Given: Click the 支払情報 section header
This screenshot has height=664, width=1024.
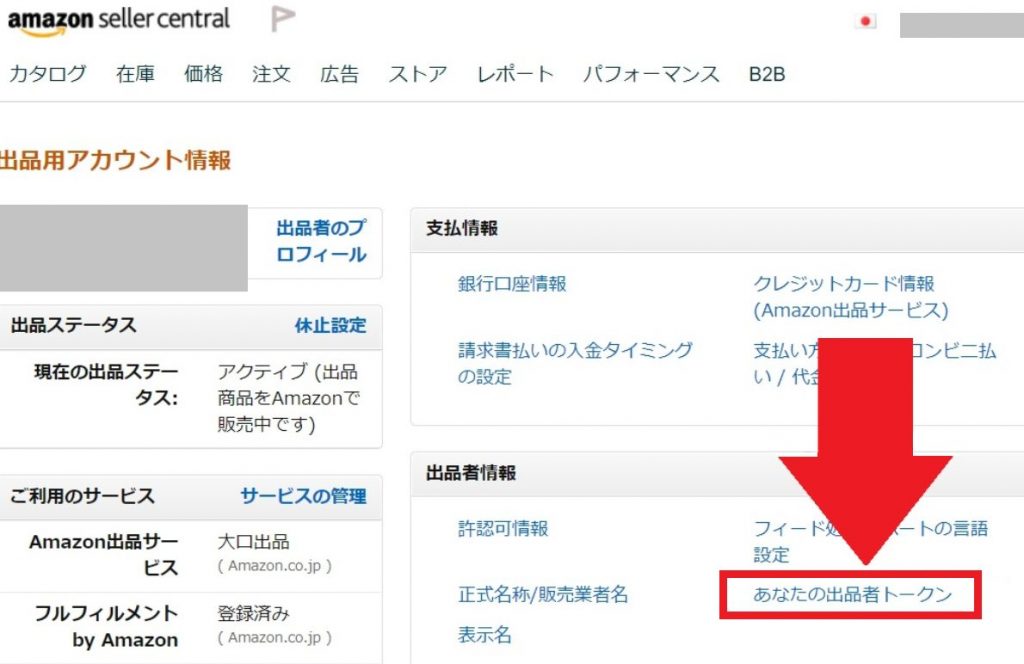Looking at the screenshot, I should point(462,229).
